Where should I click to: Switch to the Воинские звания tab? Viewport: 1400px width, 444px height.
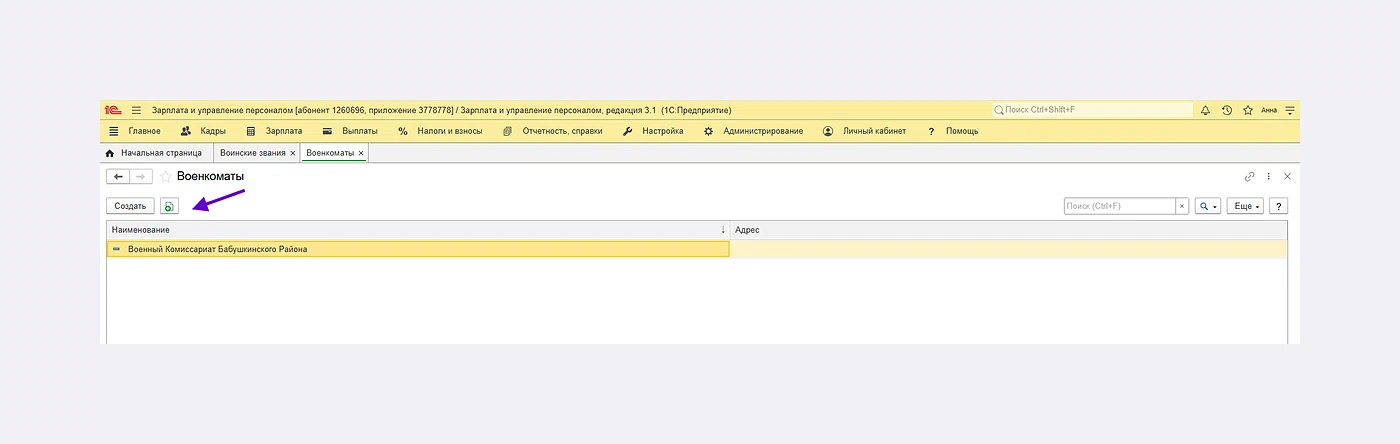pos(254,153)
